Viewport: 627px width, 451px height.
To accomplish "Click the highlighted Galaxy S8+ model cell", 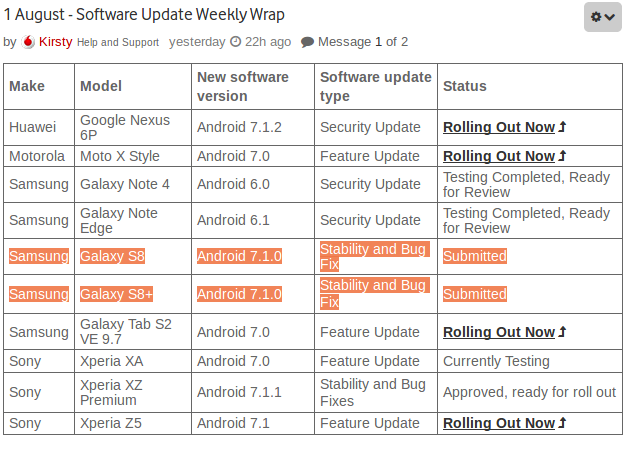I will 116,294.
